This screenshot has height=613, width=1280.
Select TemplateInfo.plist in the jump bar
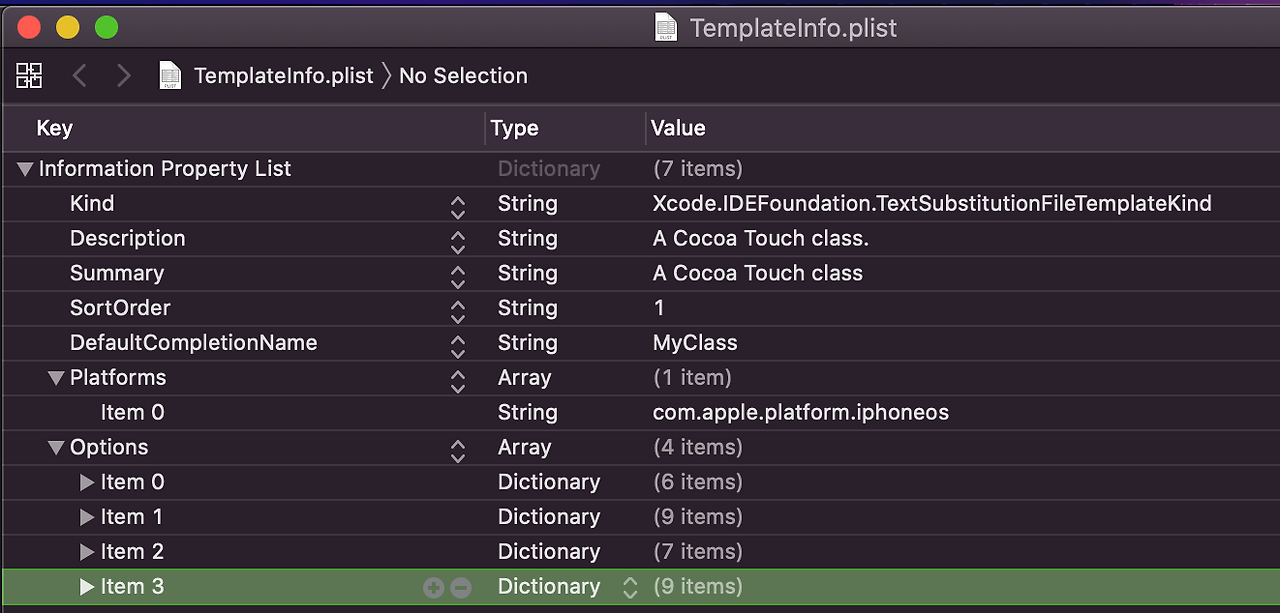coord(283,76)
